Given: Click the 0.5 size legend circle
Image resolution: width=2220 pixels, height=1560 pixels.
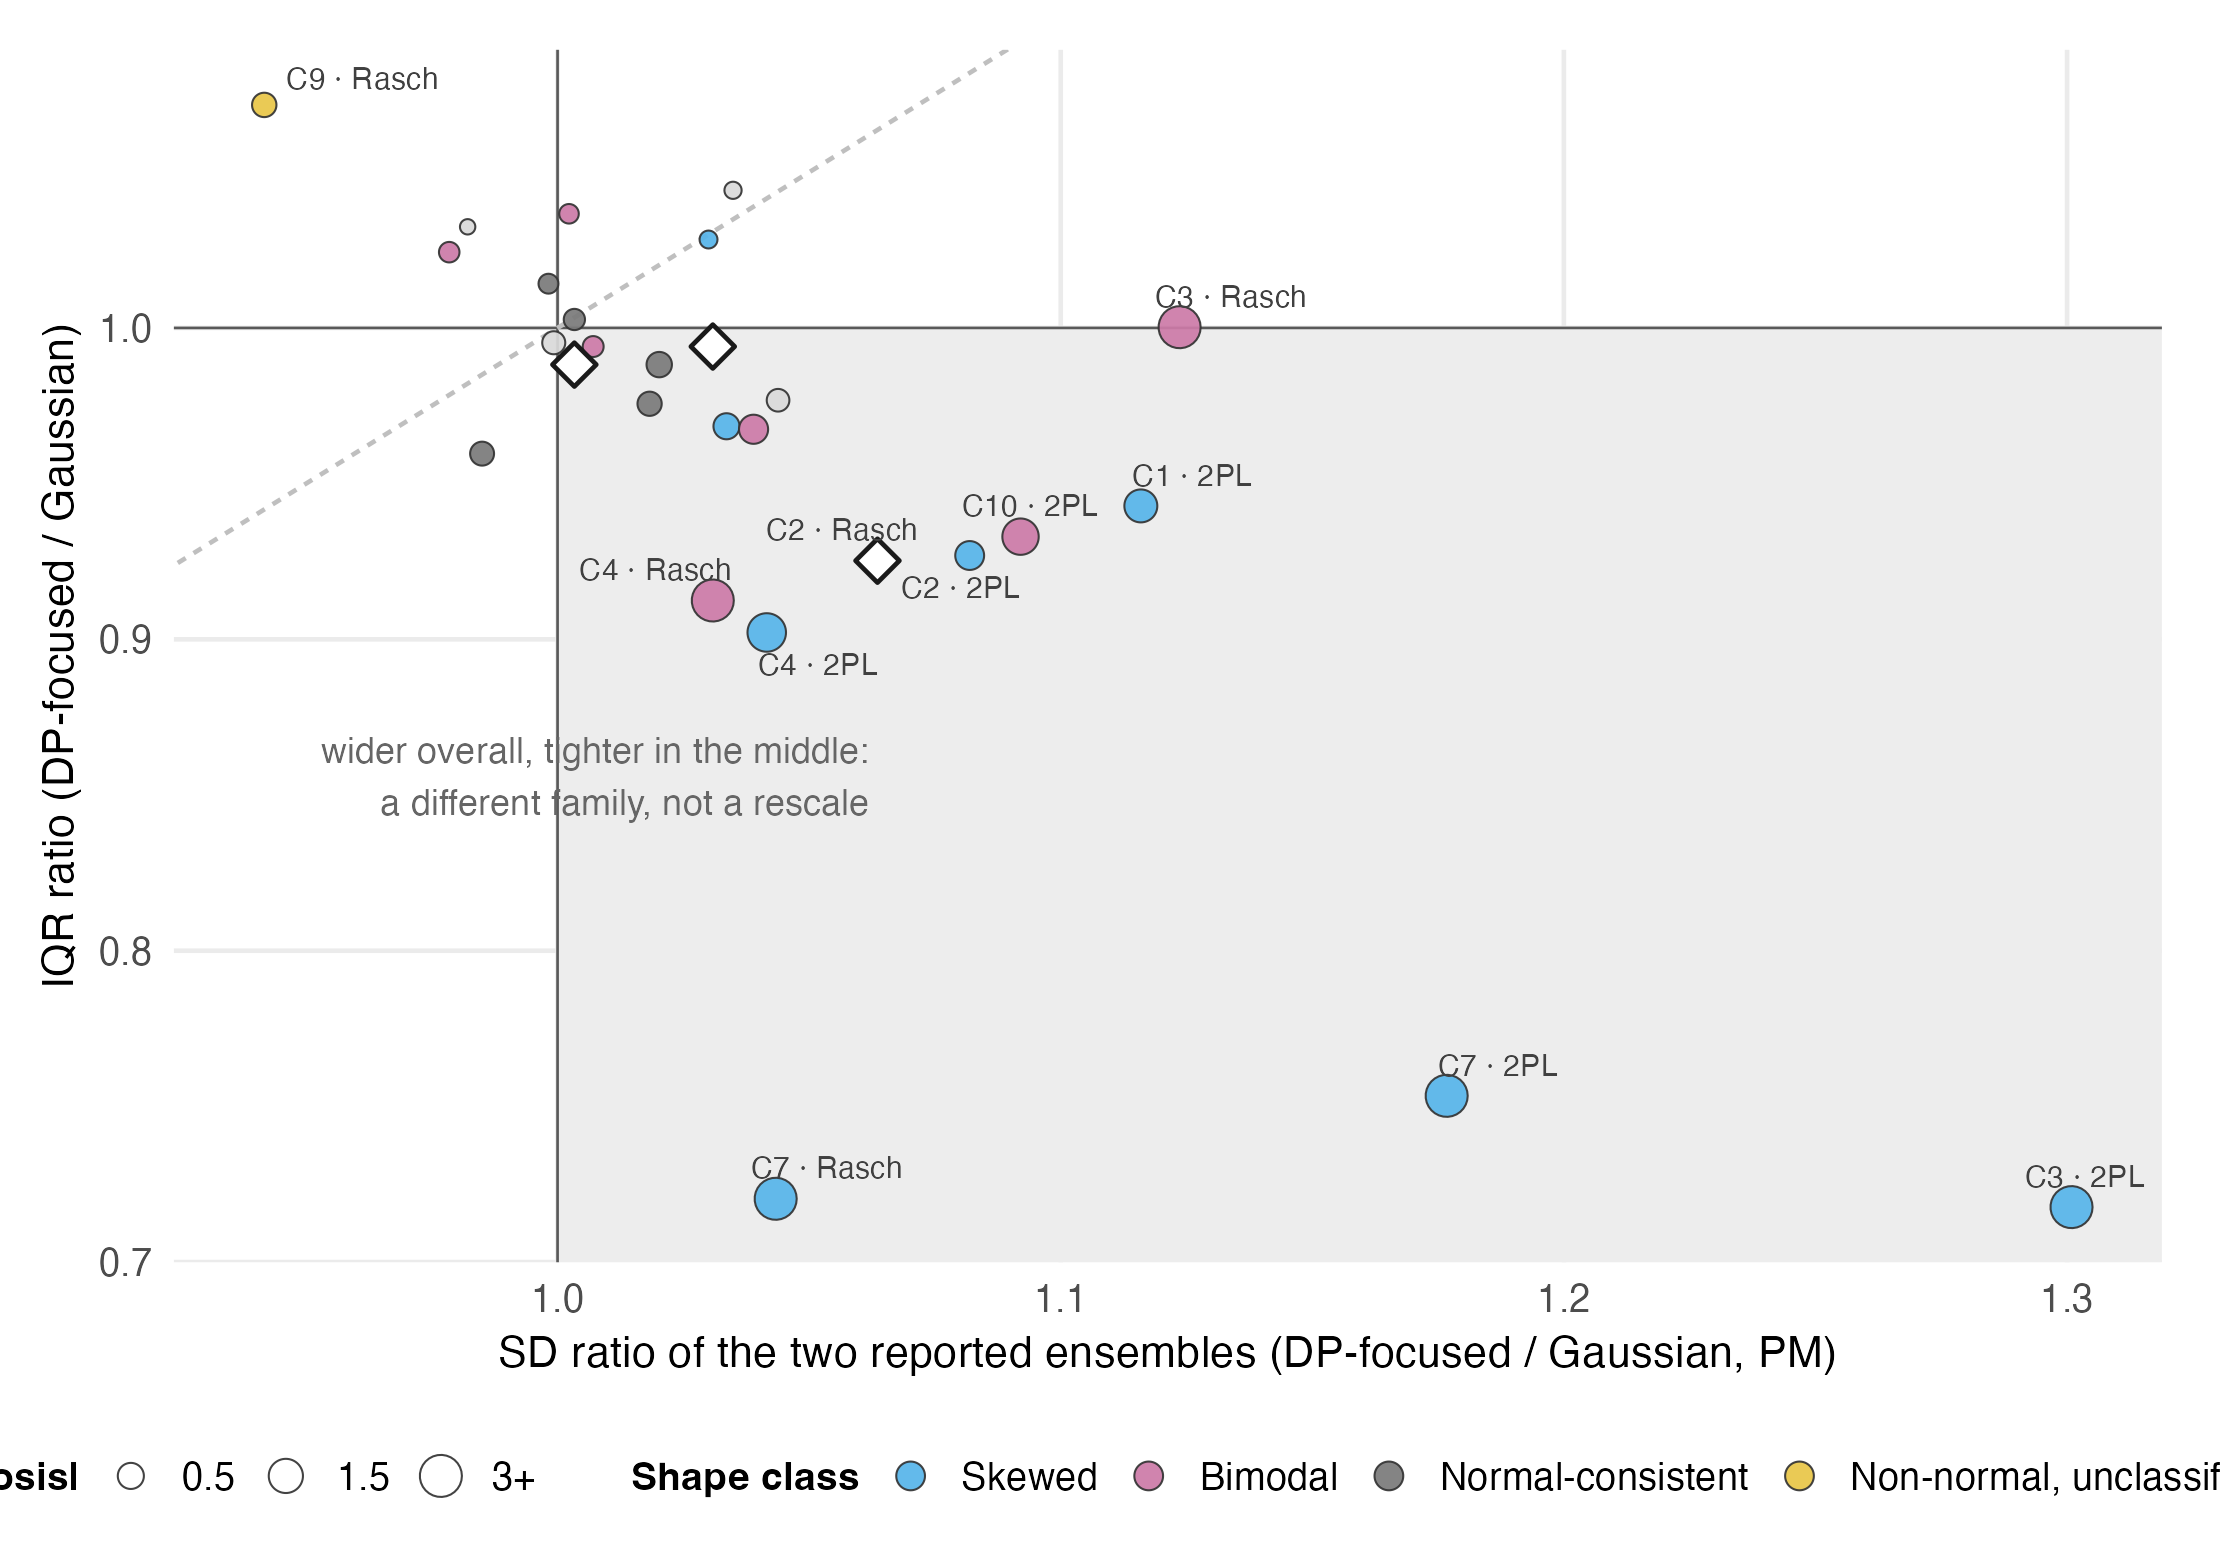Looking at the screenshot, I should [x=131, y=1476].
